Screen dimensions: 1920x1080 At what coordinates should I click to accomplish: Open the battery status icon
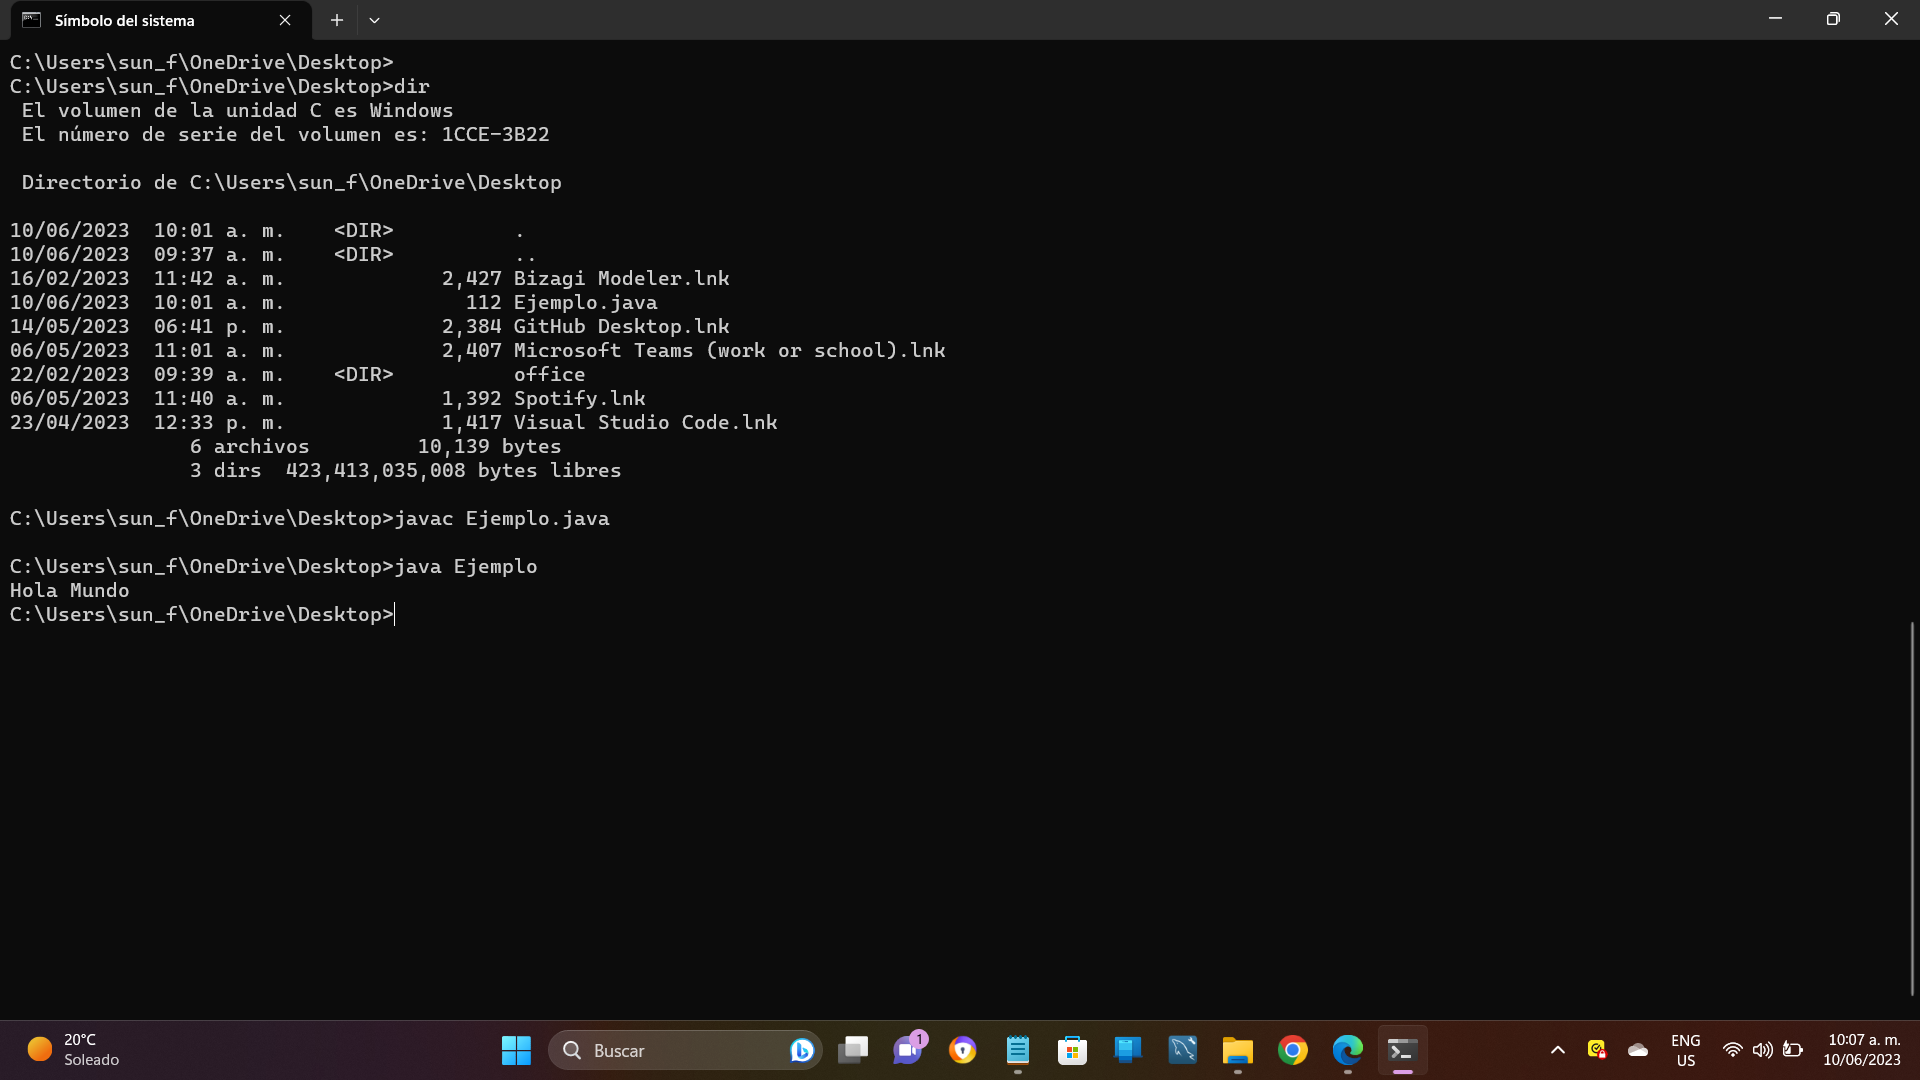tap(1793, 1050)
